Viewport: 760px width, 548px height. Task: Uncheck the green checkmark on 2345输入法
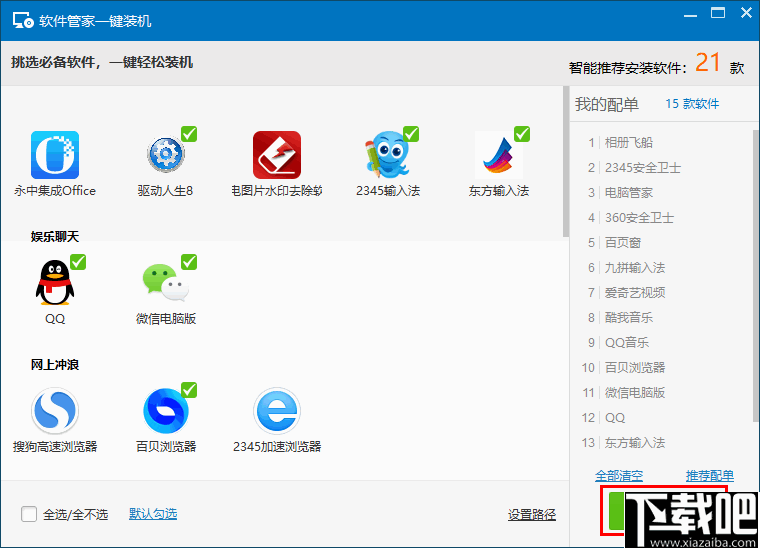point(411,134)
